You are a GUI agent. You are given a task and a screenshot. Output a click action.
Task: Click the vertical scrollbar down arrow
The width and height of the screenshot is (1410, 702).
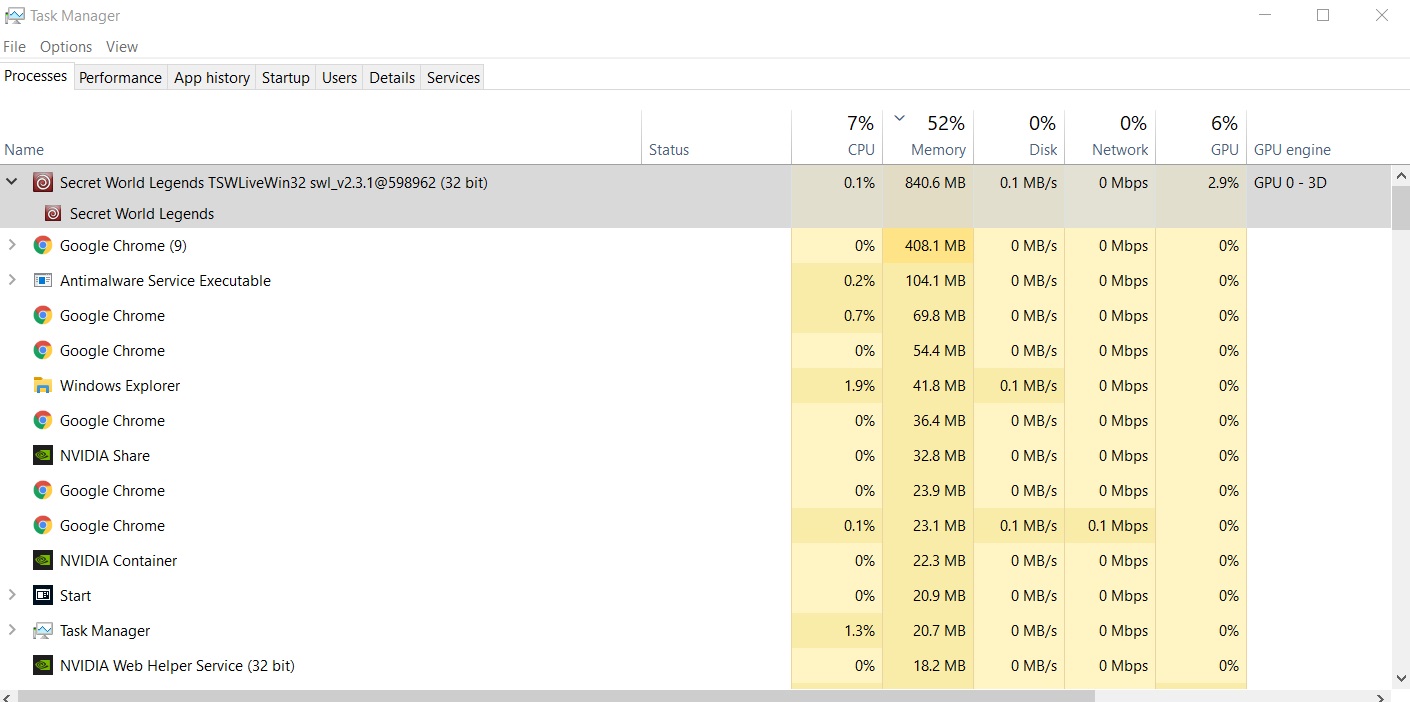click(1400, 677)
